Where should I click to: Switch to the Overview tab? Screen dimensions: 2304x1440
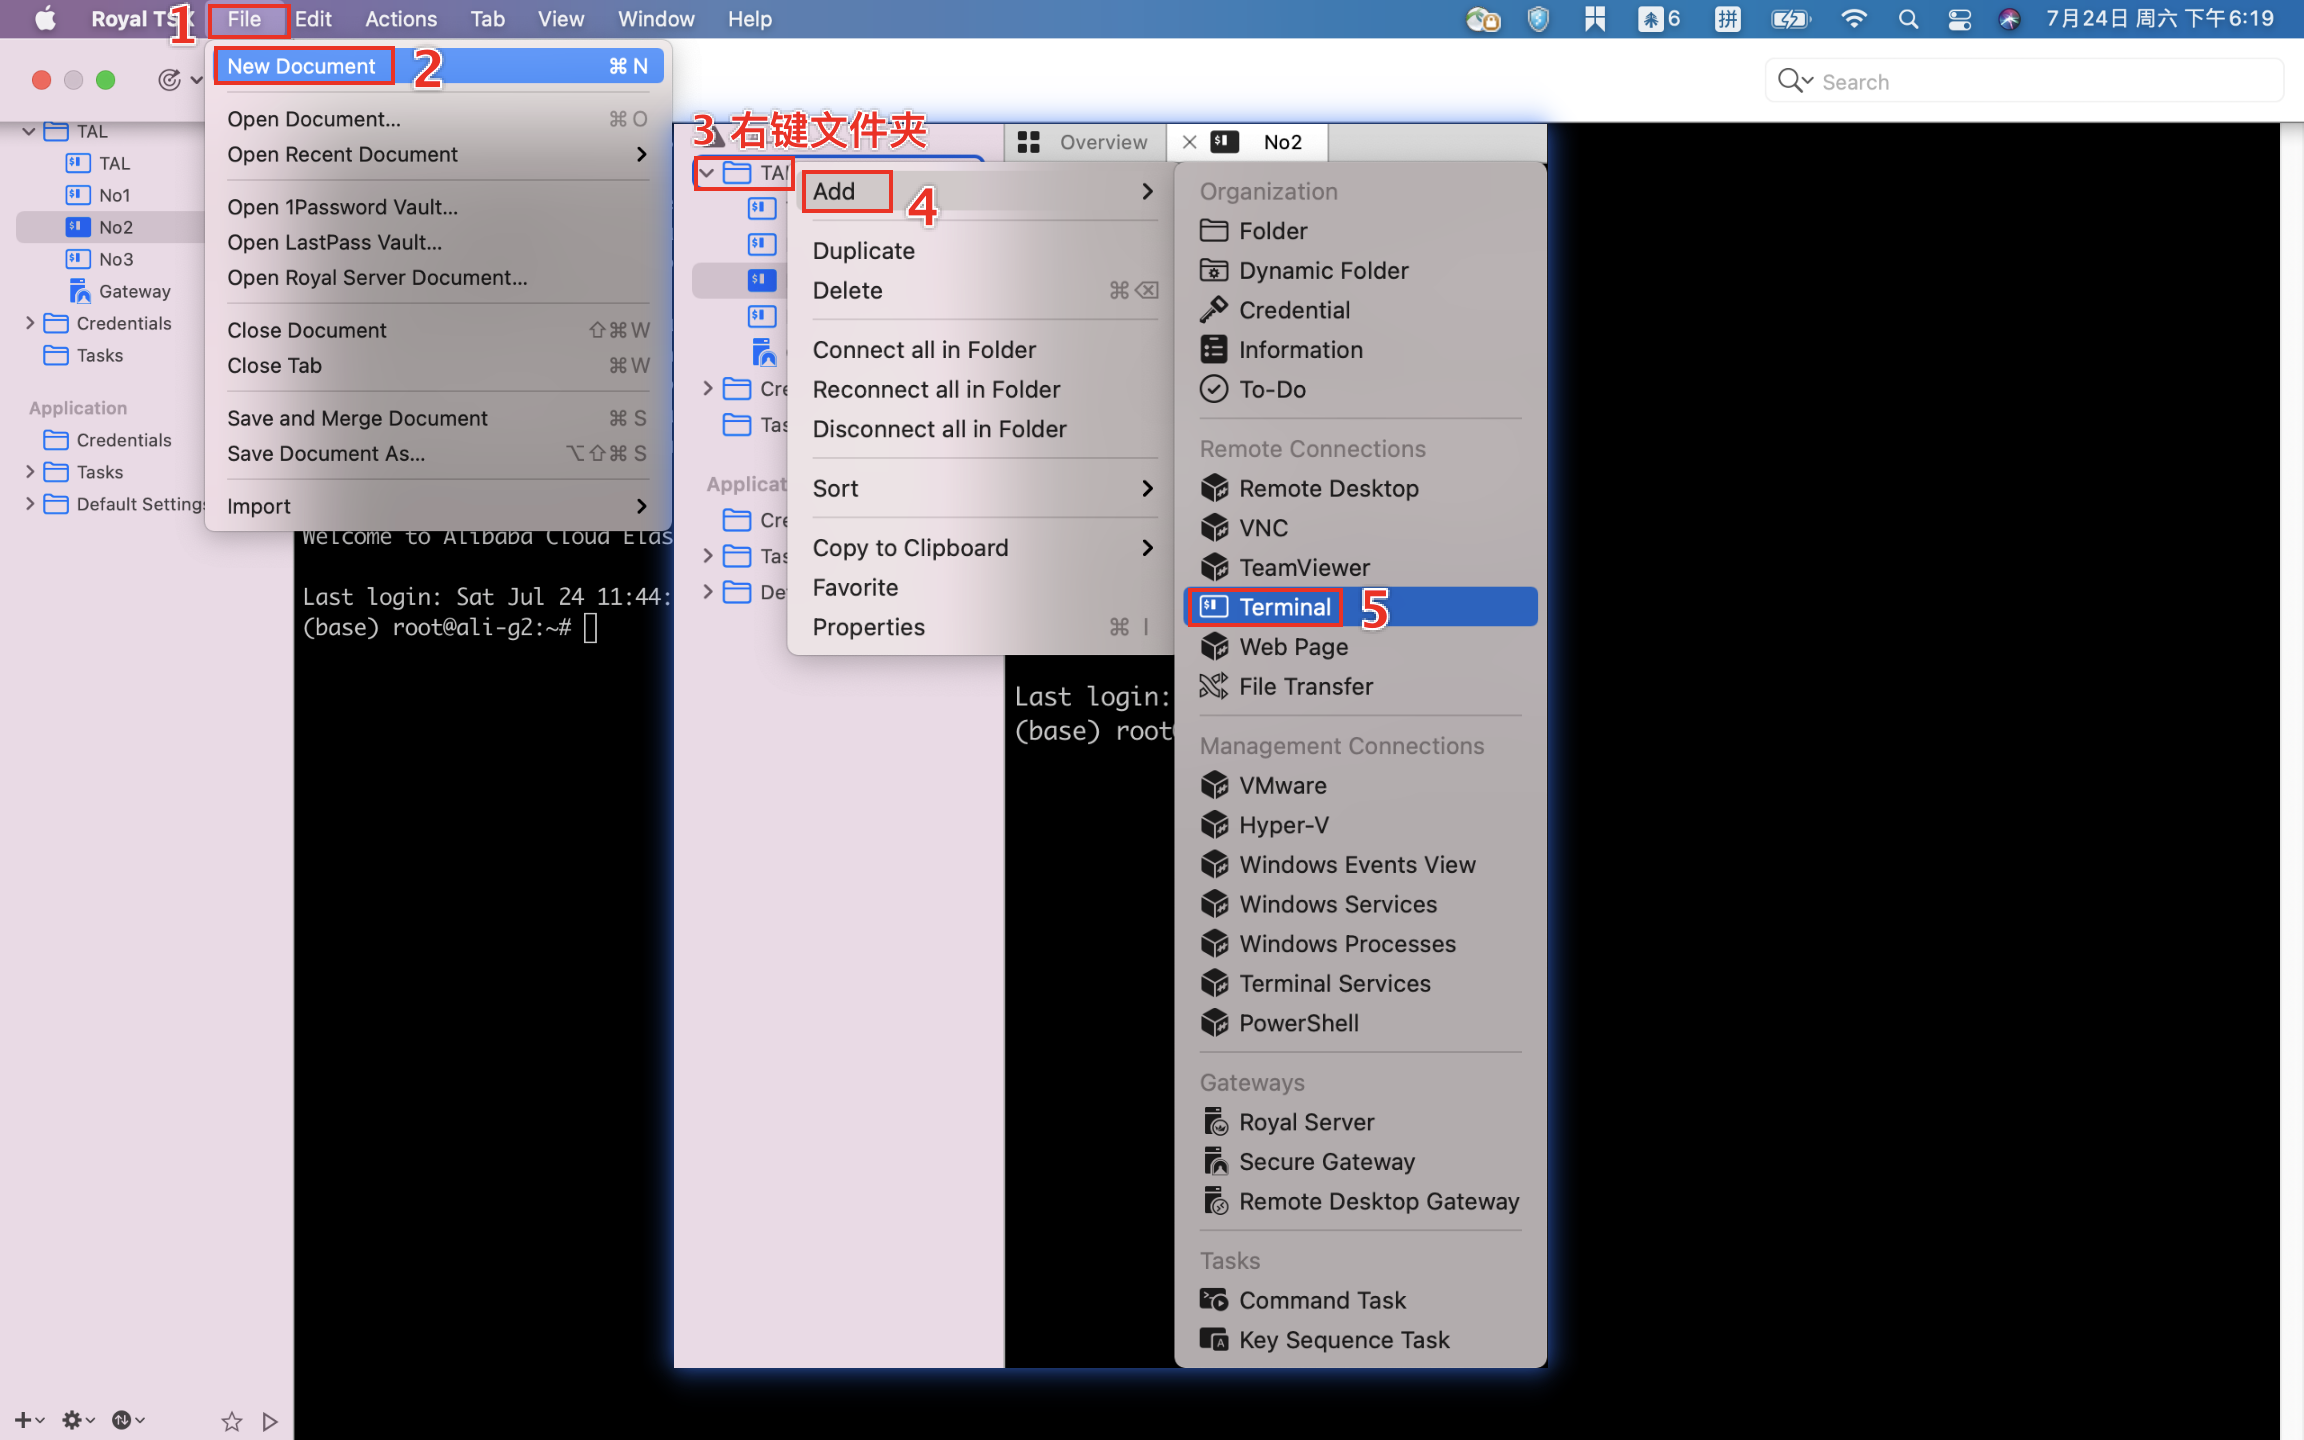[1085, 142]
